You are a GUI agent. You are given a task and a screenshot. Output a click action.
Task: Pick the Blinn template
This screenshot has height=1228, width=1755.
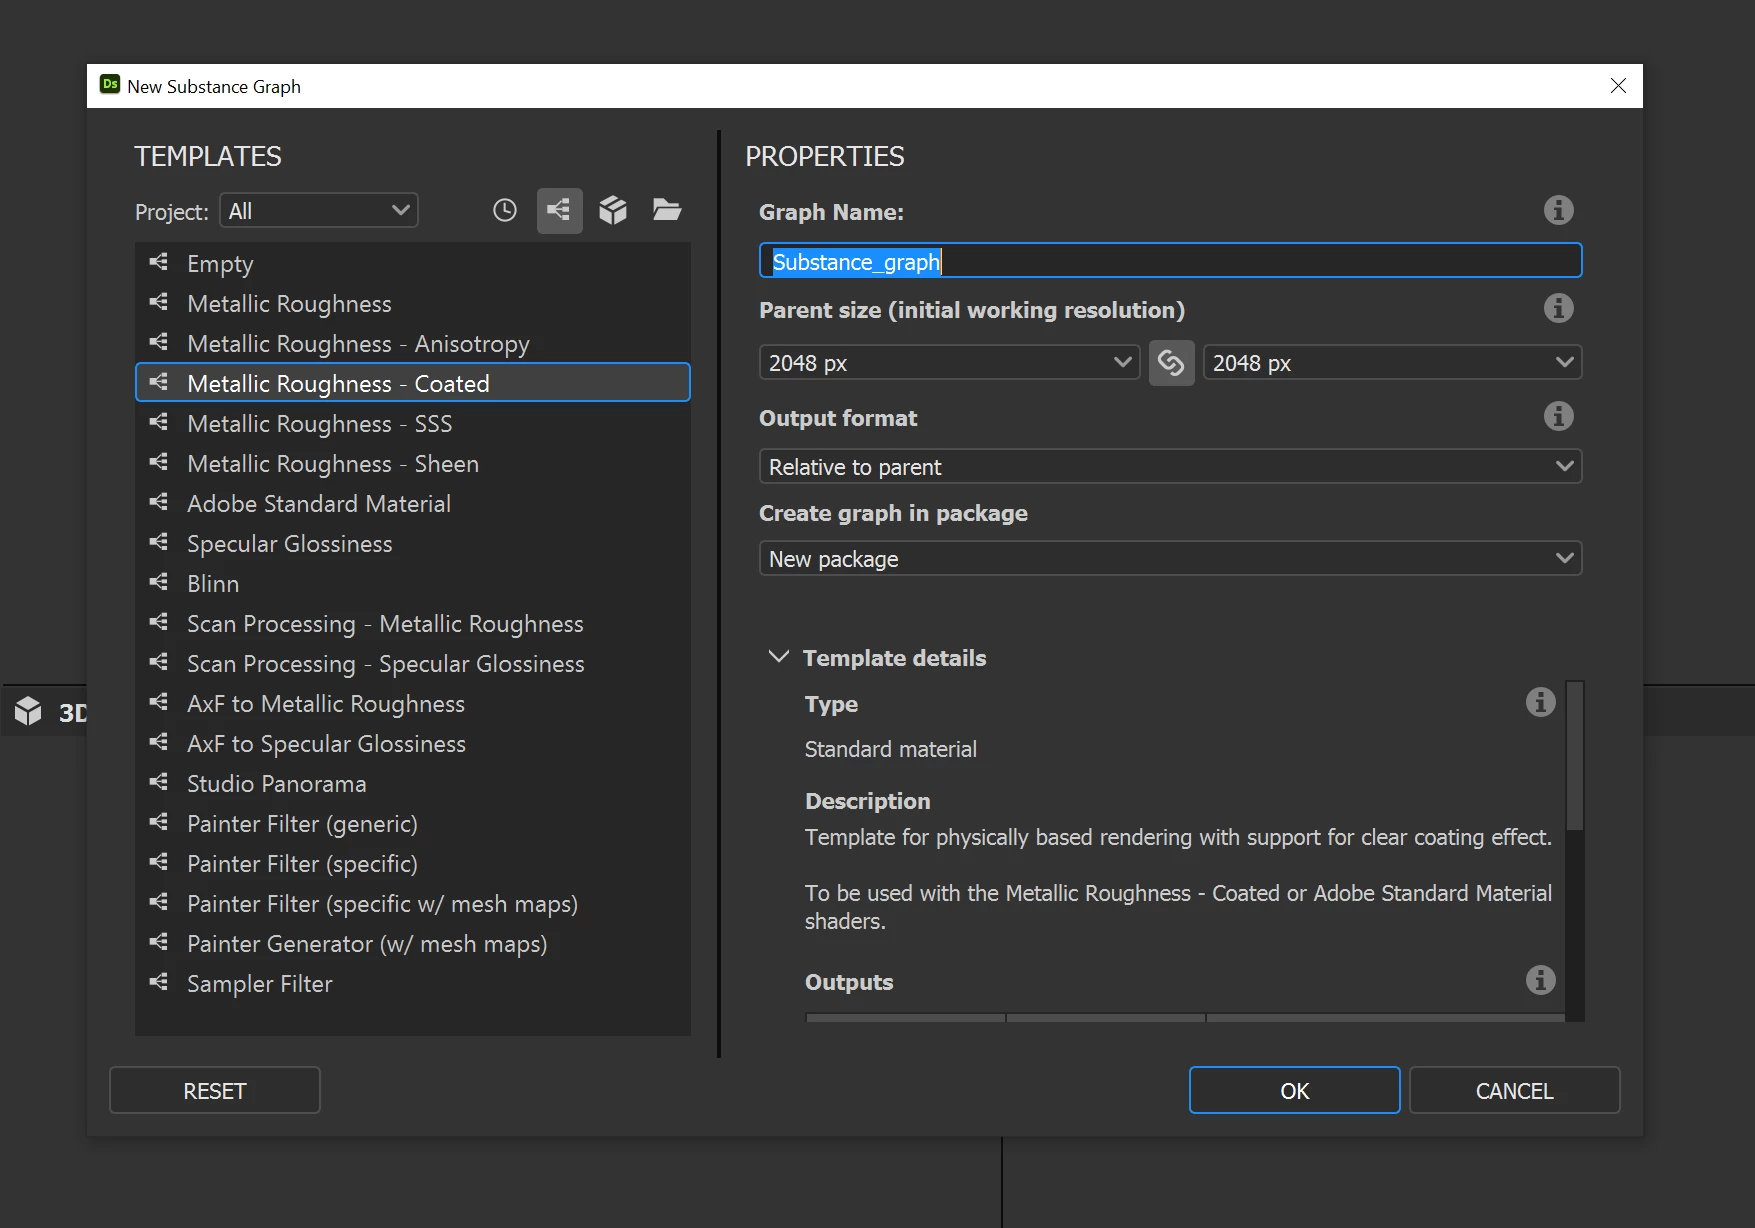413,583
